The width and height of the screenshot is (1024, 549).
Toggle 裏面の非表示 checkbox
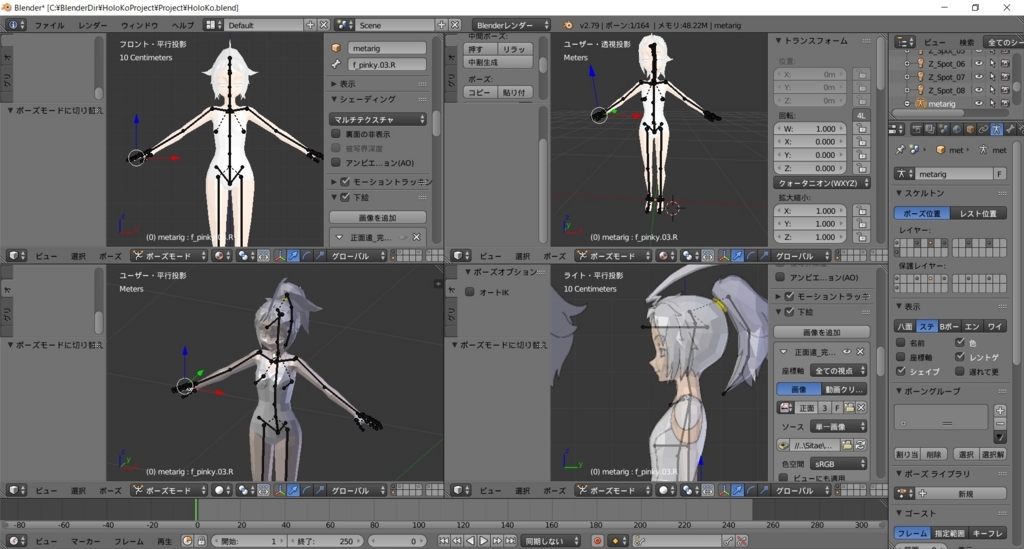(336, 134)
